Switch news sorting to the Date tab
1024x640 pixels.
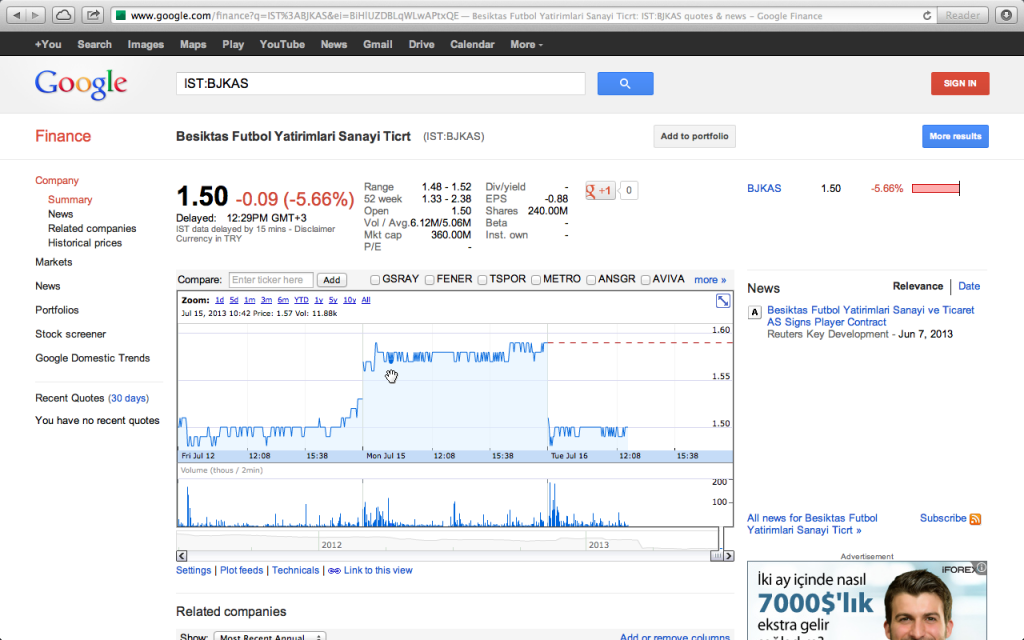click(x=968, y=286)
